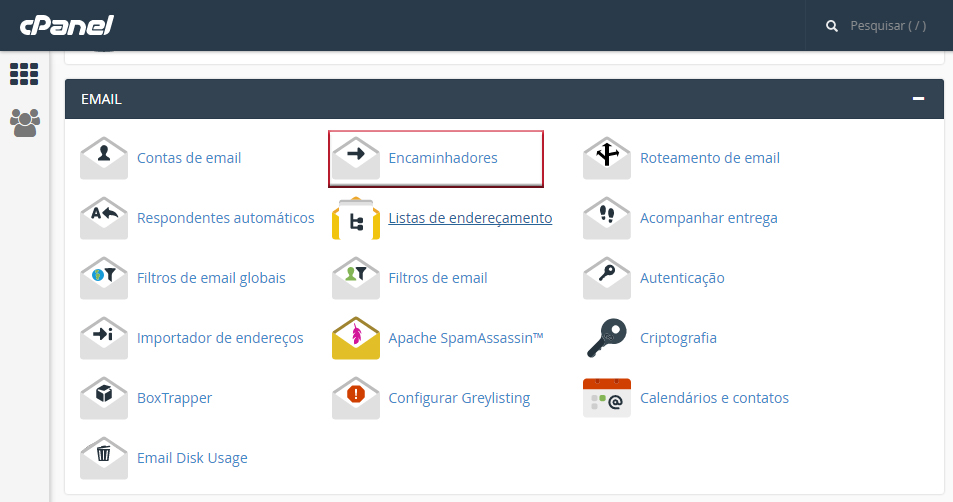
Task: Open the sidebar user manager icon
Action: 24,123
